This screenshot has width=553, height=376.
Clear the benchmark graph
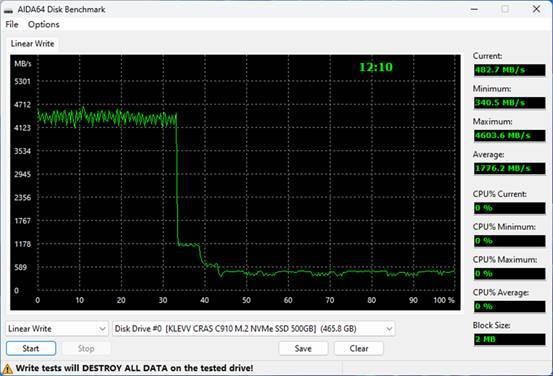pos(359,348)
